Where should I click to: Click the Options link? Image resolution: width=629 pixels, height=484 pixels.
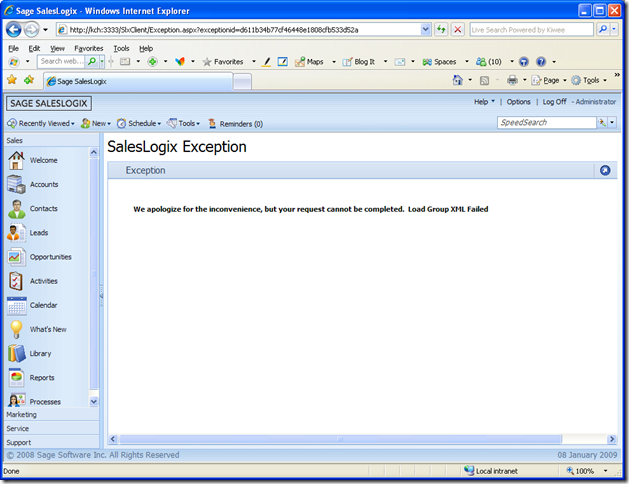tap(518, 102)
